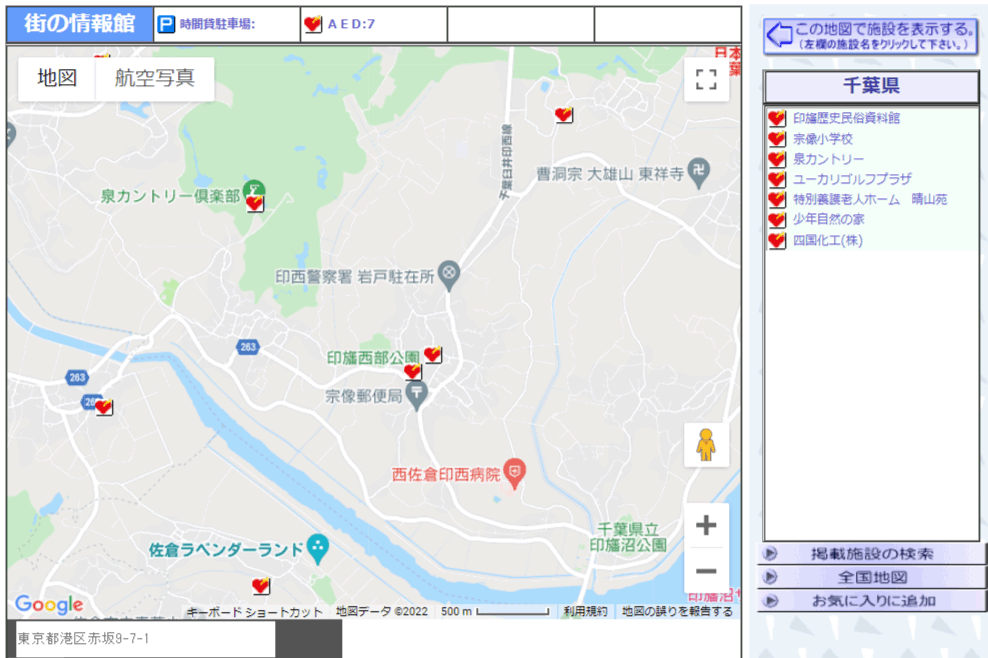Click the arrow icon beside 全国地図

(x=769, y=577)
